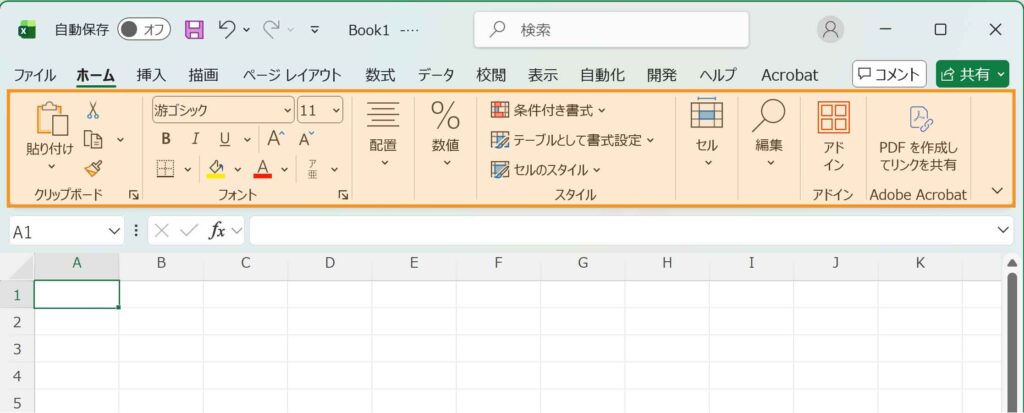
Task: Click the Name Box showing A1
Action: coord(57,231)
